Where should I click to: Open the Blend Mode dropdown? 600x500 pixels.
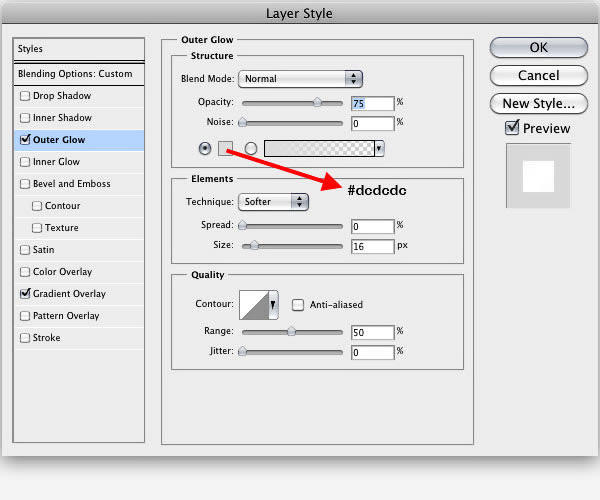pos(300,79)
